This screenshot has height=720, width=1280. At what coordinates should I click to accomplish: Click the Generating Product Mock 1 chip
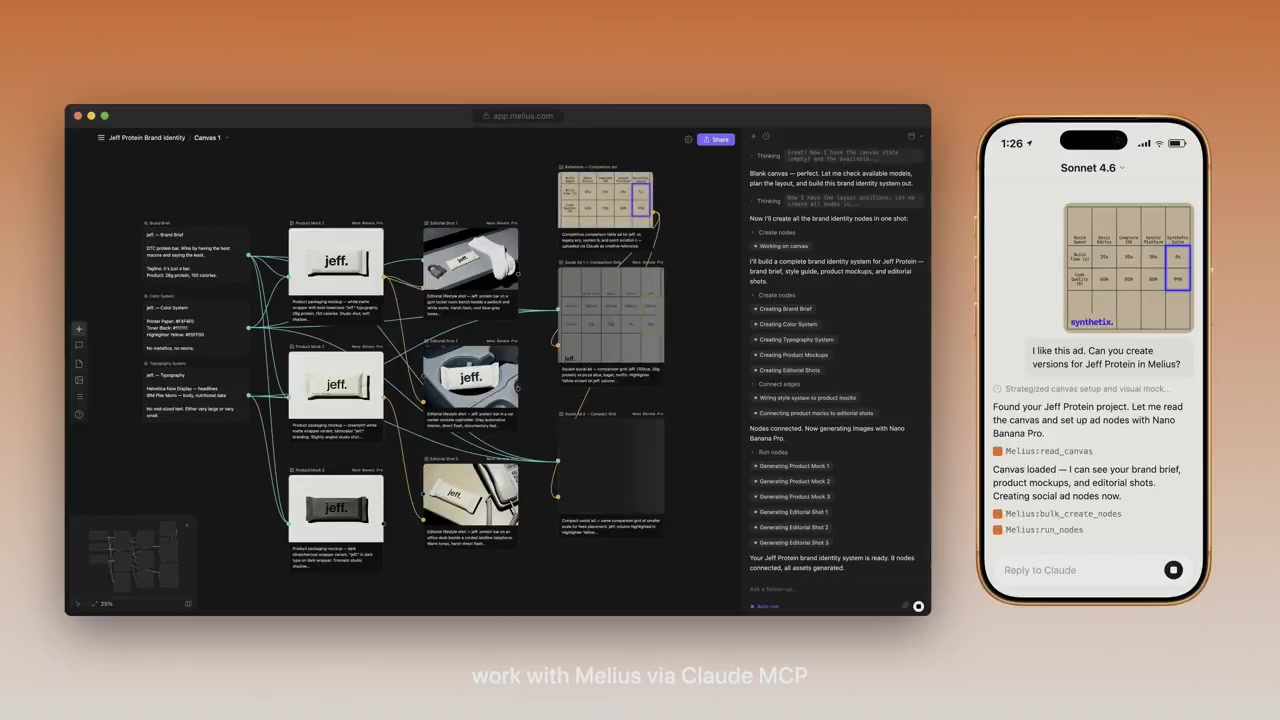[792, 466]
